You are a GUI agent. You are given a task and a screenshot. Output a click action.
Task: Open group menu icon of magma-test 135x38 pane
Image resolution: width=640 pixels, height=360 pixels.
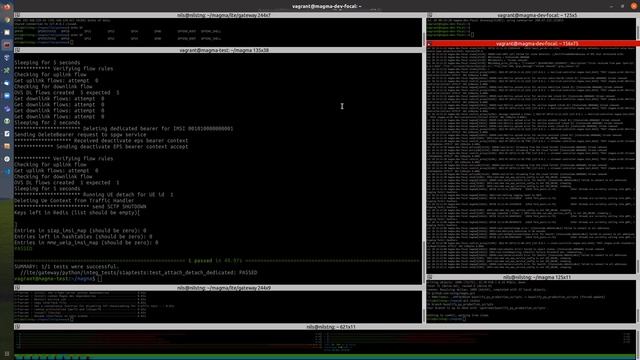coord(17,50)
